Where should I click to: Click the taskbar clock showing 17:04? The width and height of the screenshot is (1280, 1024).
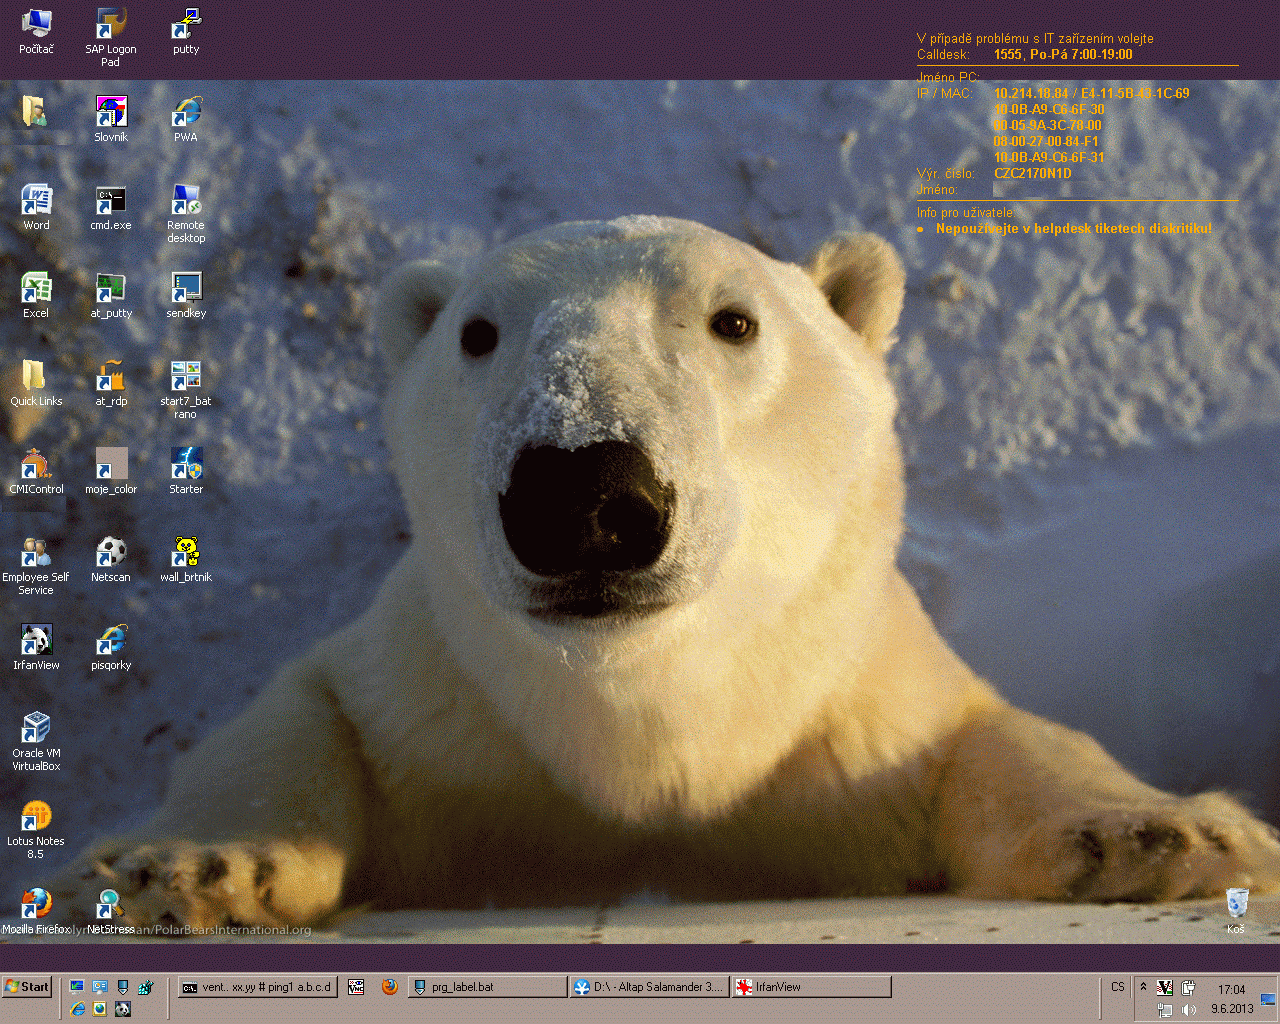click(1231, 990)
